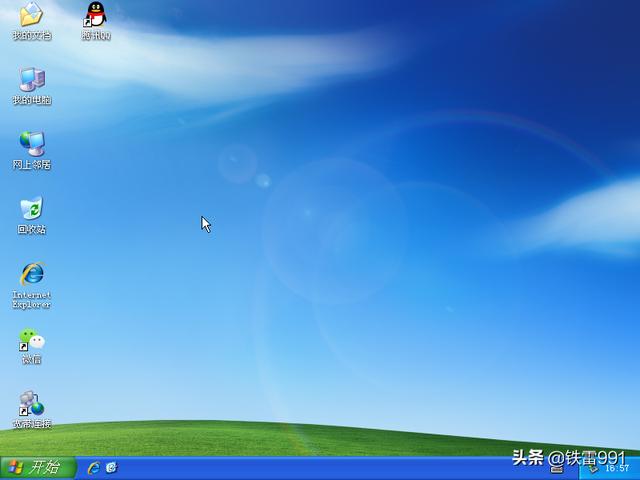Select the 我的电脑 (My Computer) icon
Image resolution: width=640 pixels, height=480 pixels.
(31, 85)
